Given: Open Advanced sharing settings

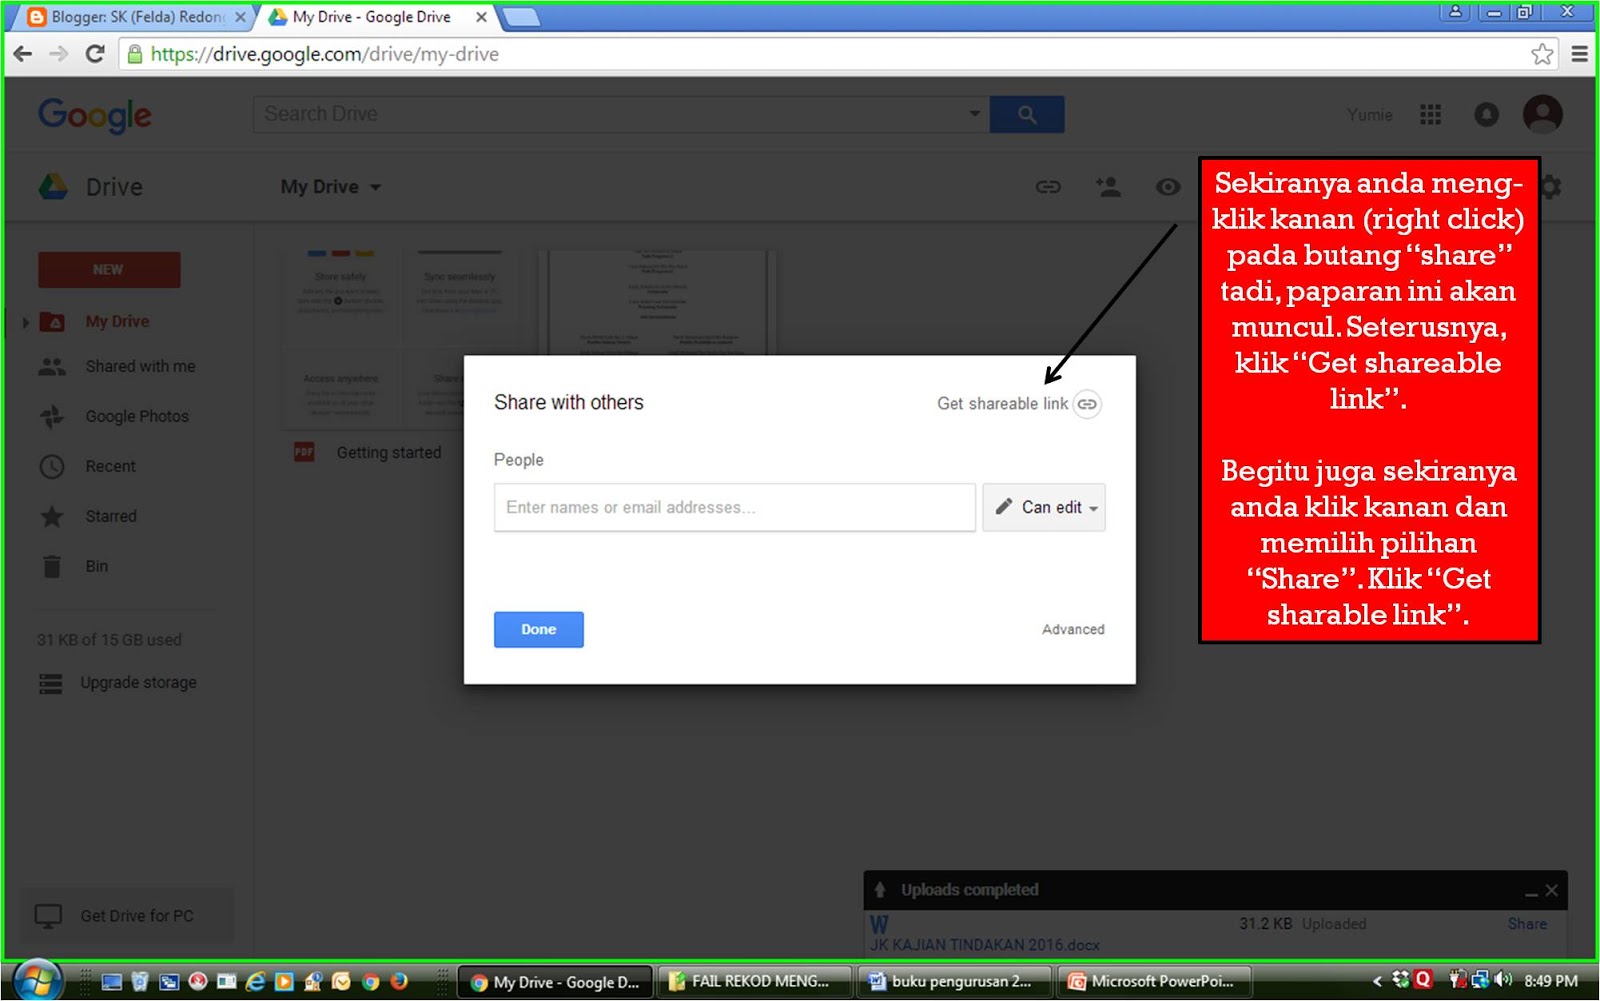Looking at the screenshot, I should [1073, 629].
